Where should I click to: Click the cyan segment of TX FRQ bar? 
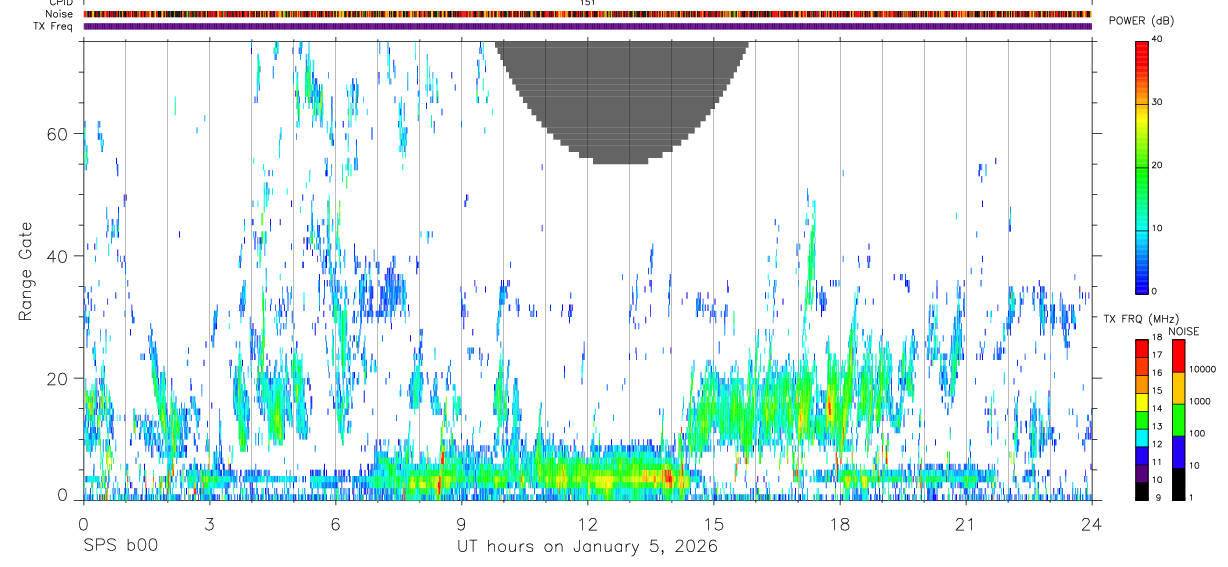[x=1142, y=438]
